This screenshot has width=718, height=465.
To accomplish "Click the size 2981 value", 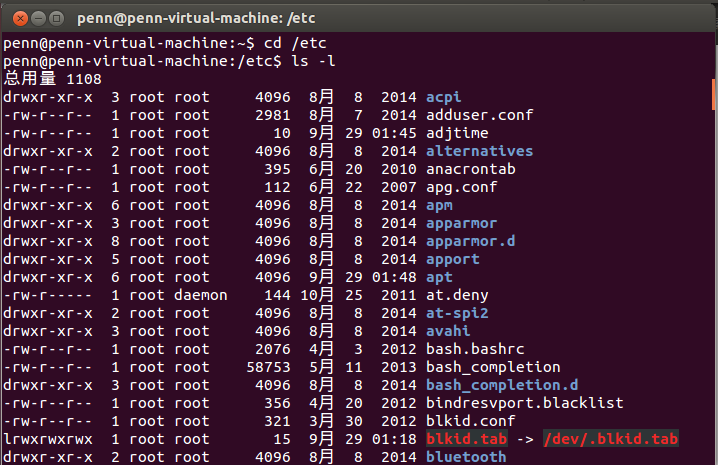I will point(273,115).
